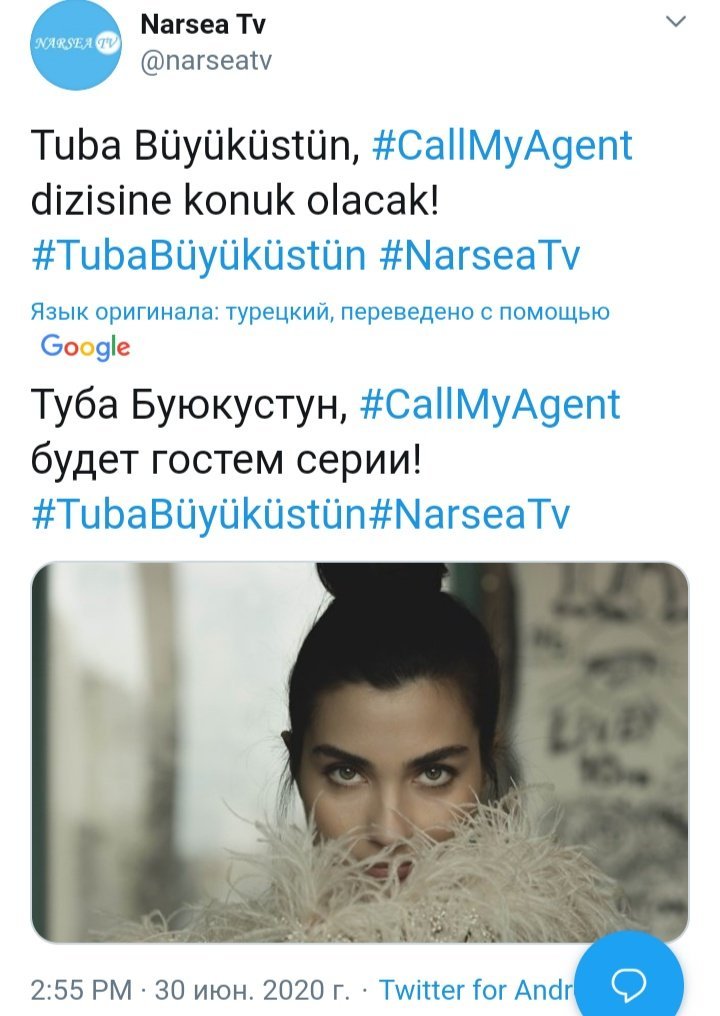Click the Google logo under translation notice

(86, 347)
